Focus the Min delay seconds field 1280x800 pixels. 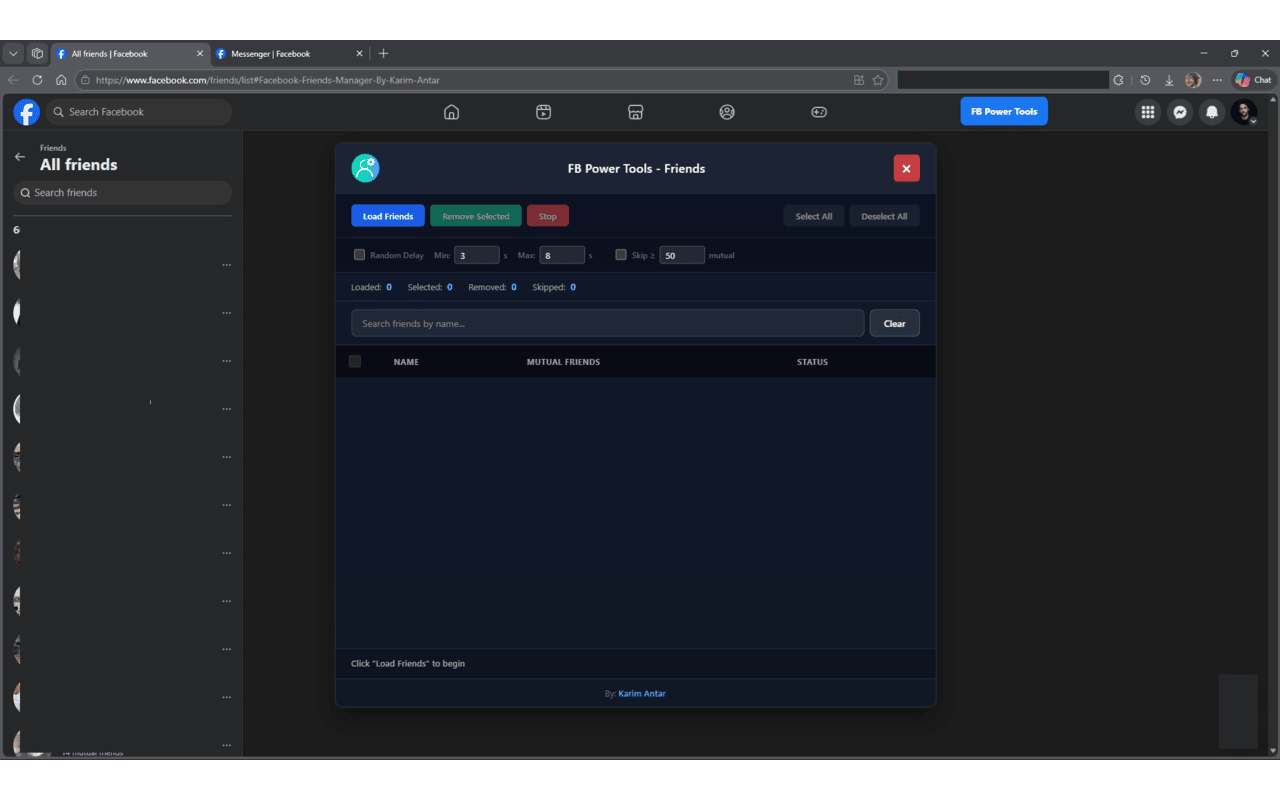[477, 255]
